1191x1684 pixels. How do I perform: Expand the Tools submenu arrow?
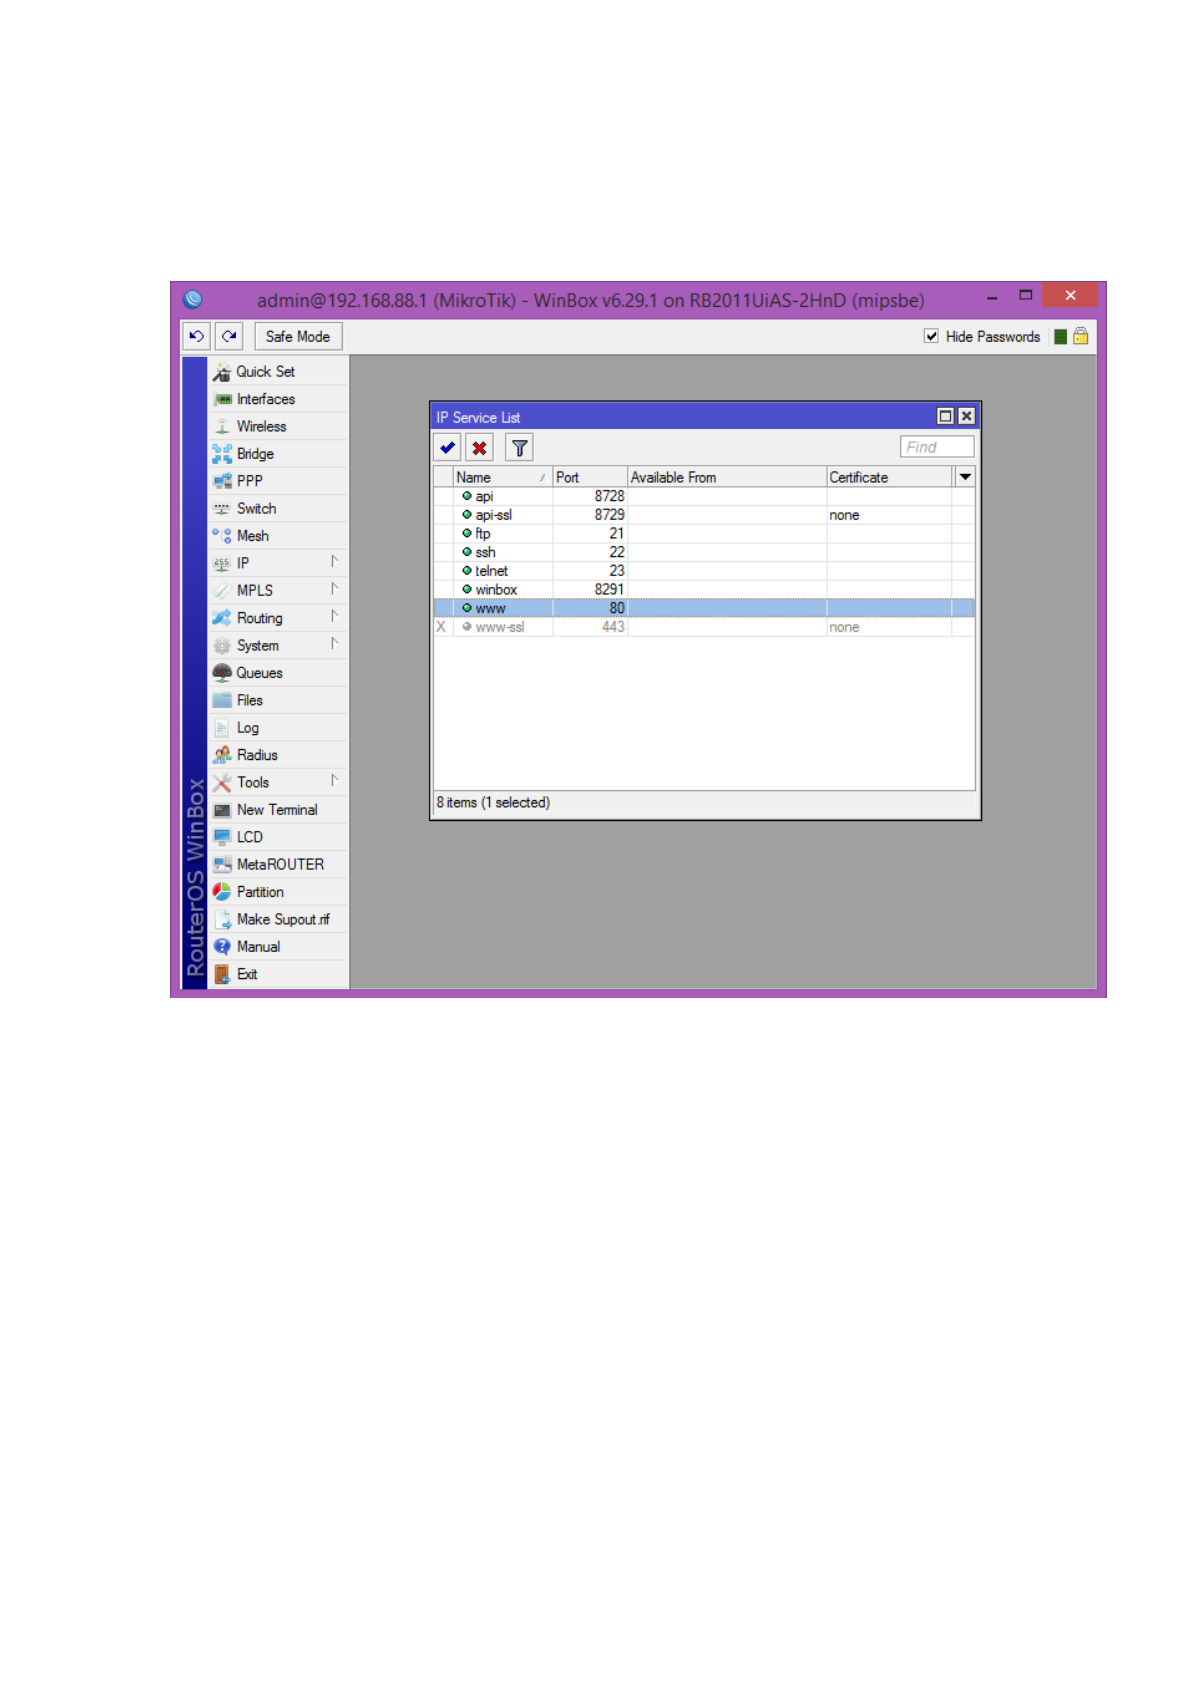334,781
